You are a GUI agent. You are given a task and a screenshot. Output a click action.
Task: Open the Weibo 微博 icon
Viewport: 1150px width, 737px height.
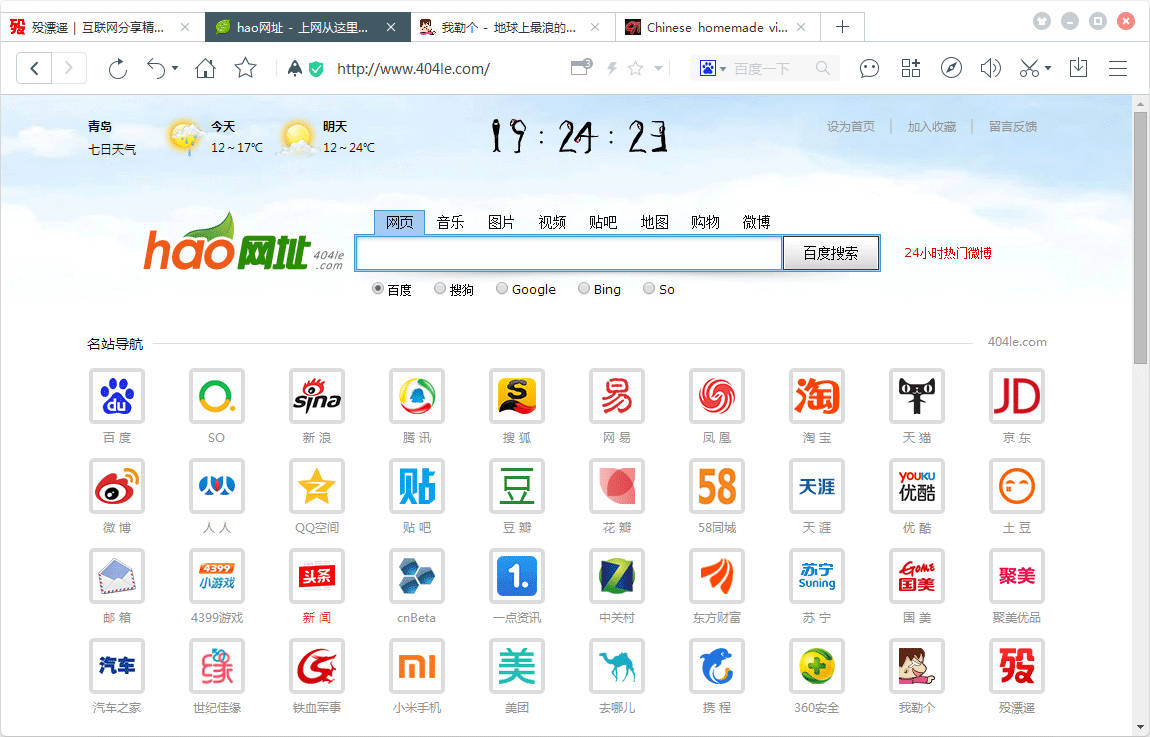point(117,486)
